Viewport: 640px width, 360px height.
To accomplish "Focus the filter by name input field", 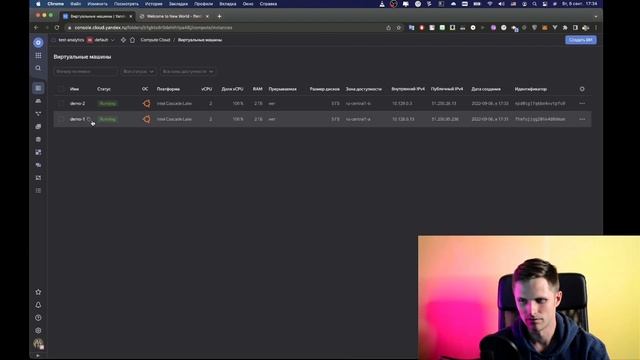I will (85, 71).
